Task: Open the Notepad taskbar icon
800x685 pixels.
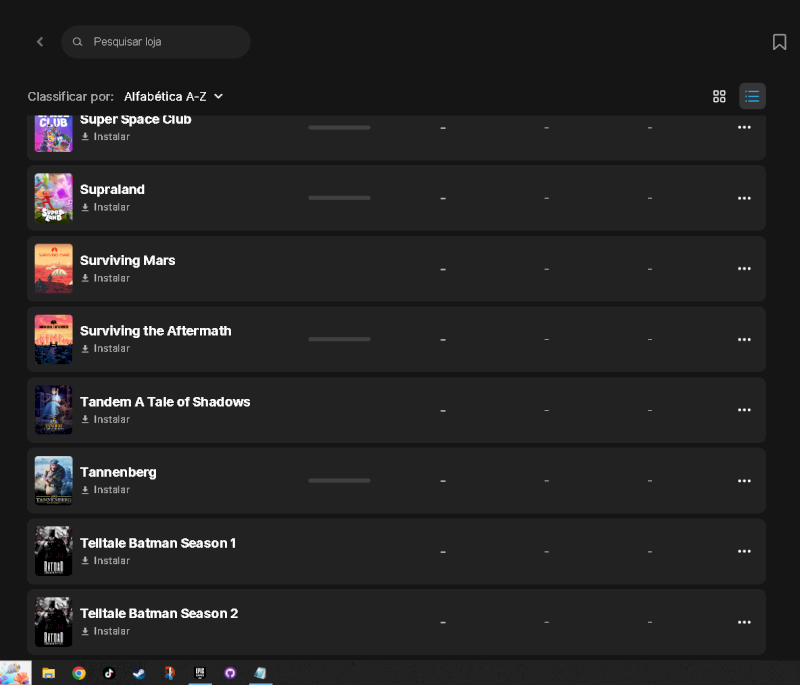Action: pyautogui.click(x=260, y=673)
